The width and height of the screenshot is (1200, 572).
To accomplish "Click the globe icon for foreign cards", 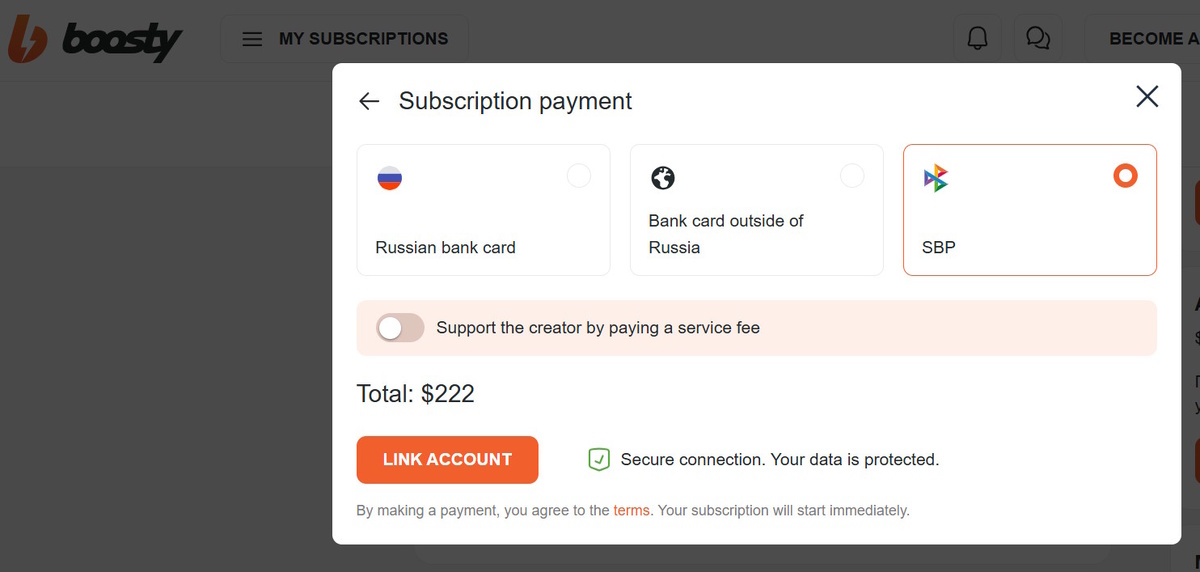I will click(662, 178).
